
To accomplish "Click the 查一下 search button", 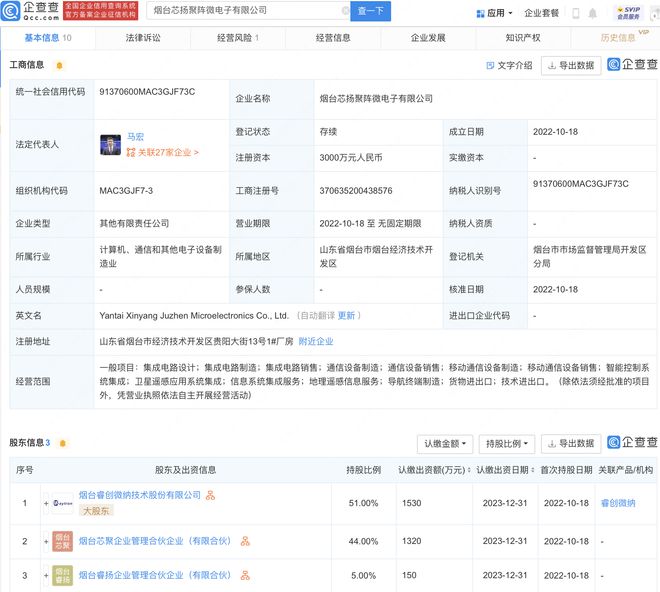I will click(371, 11).
